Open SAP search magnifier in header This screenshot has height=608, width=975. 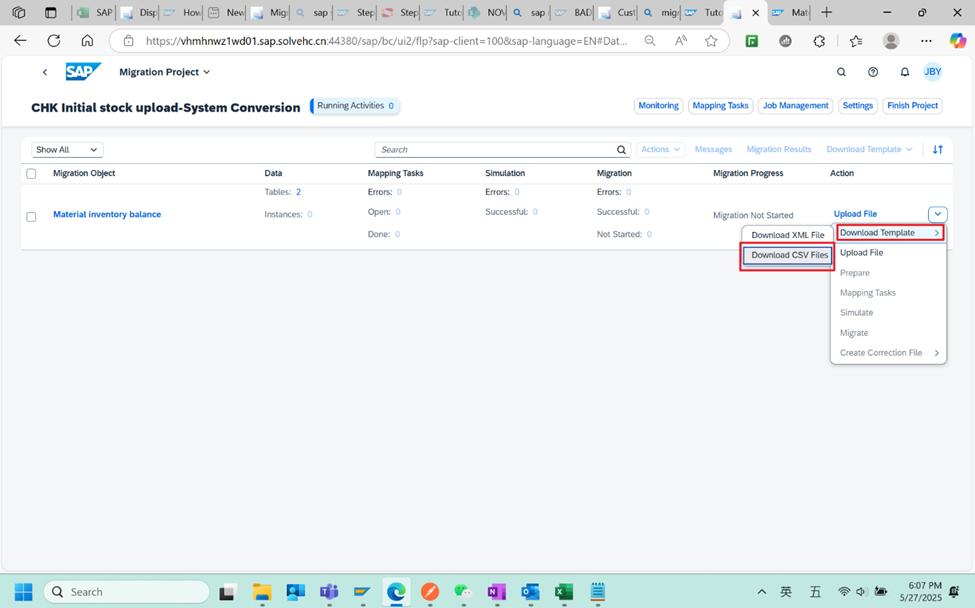pyautogui.click(x=841, y=72)
